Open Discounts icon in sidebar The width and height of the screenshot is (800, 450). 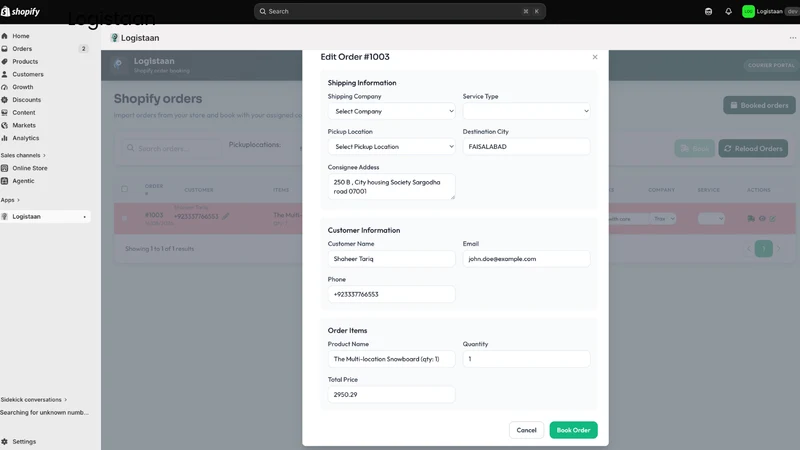(5, 99)
